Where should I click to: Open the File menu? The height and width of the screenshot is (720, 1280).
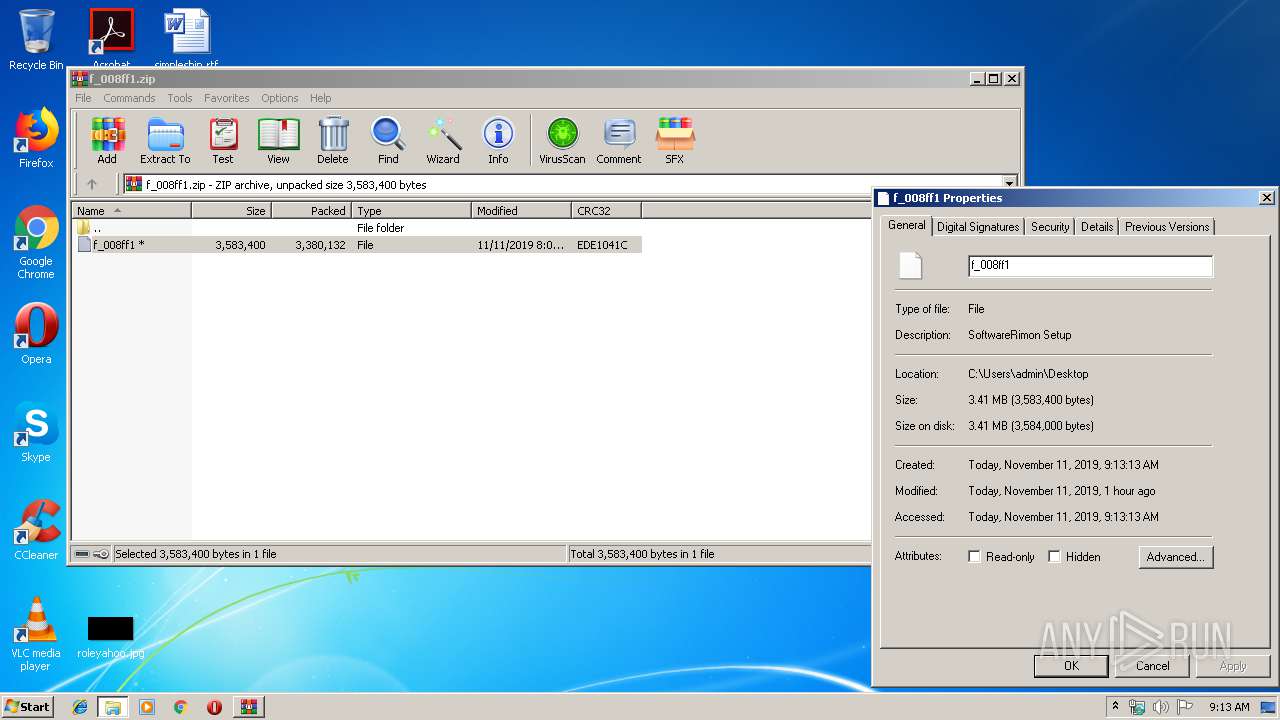(83, 98)
